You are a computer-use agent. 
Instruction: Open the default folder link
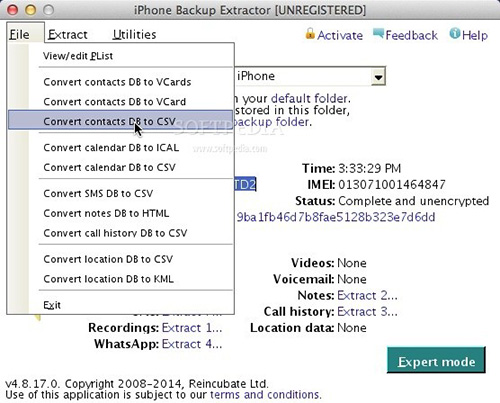point(309,98)
